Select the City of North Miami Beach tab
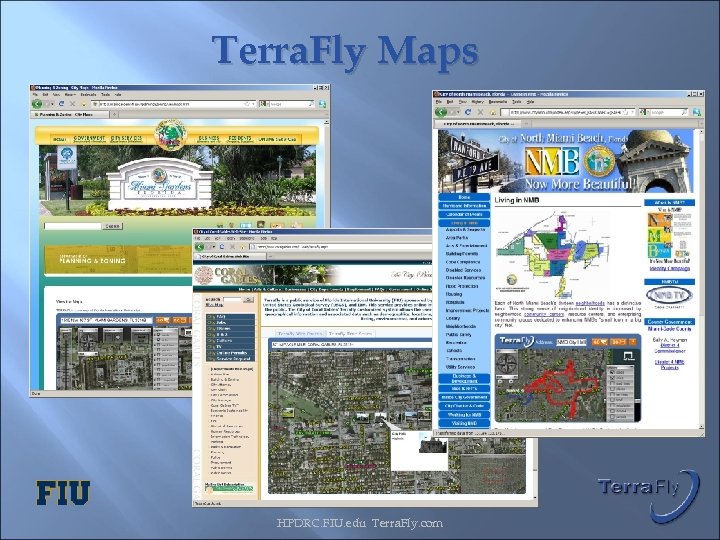Image resolution: width=720 pixels, height=540 pixels. [478, 124]
